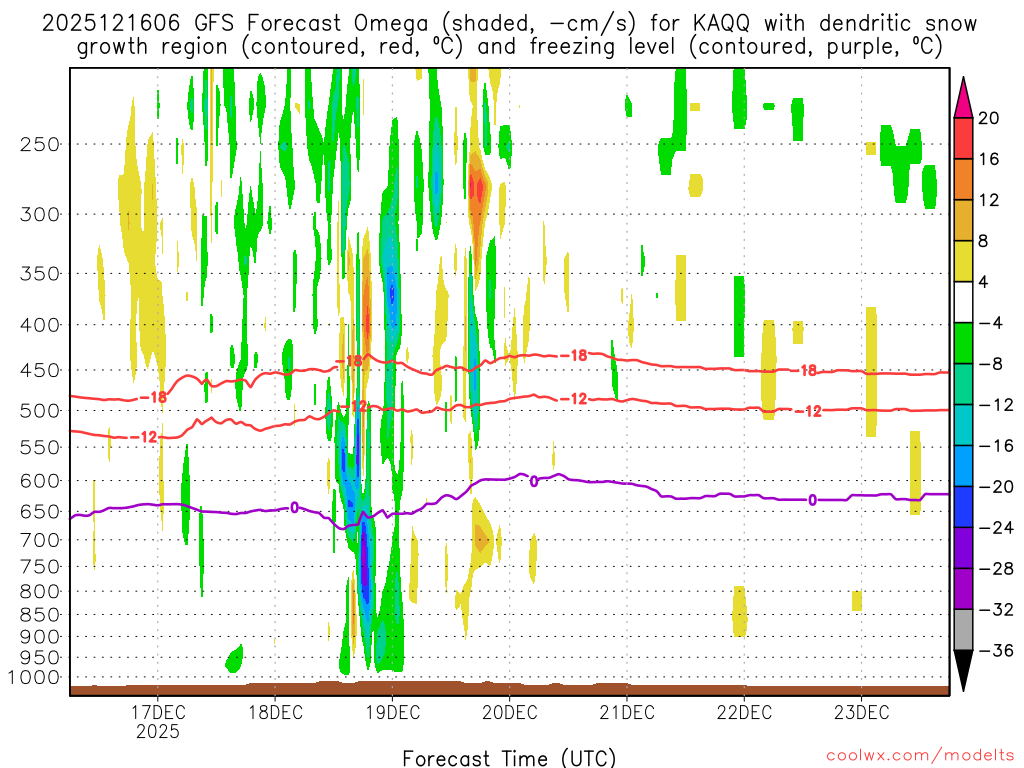The height and width of the screenshot is (768, 1024).
Task: Click the gray swatch between -32 and -36
Action: point(963,630)
